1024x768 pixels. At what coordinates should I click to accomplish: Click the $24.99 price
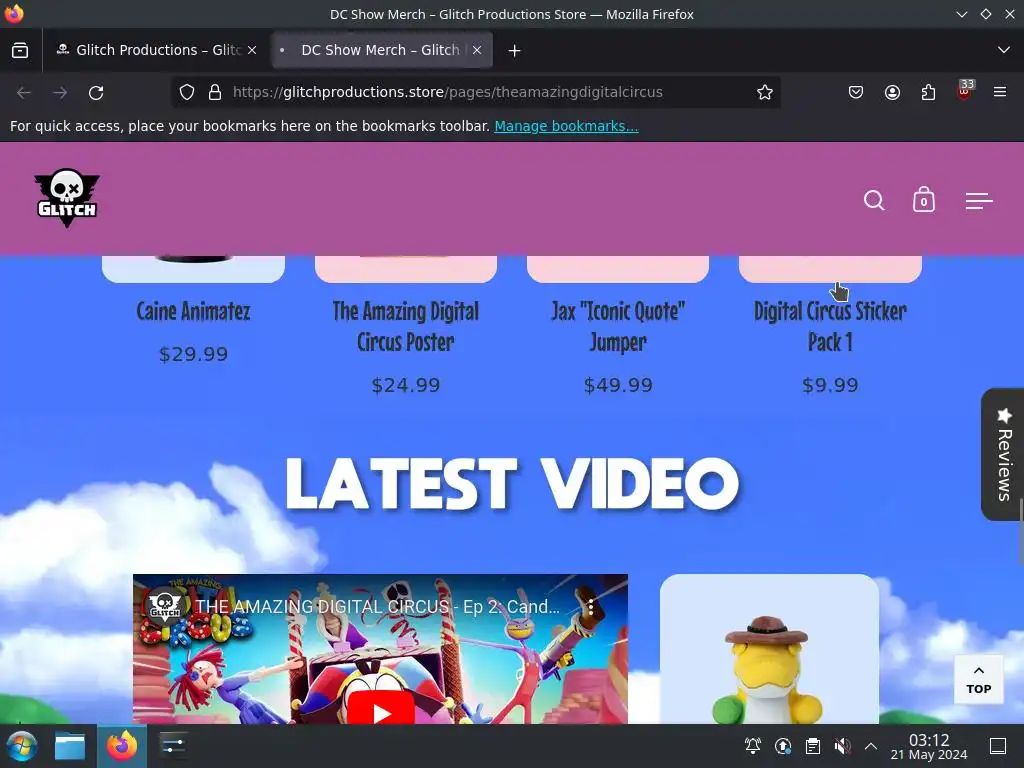coord(406,385)
